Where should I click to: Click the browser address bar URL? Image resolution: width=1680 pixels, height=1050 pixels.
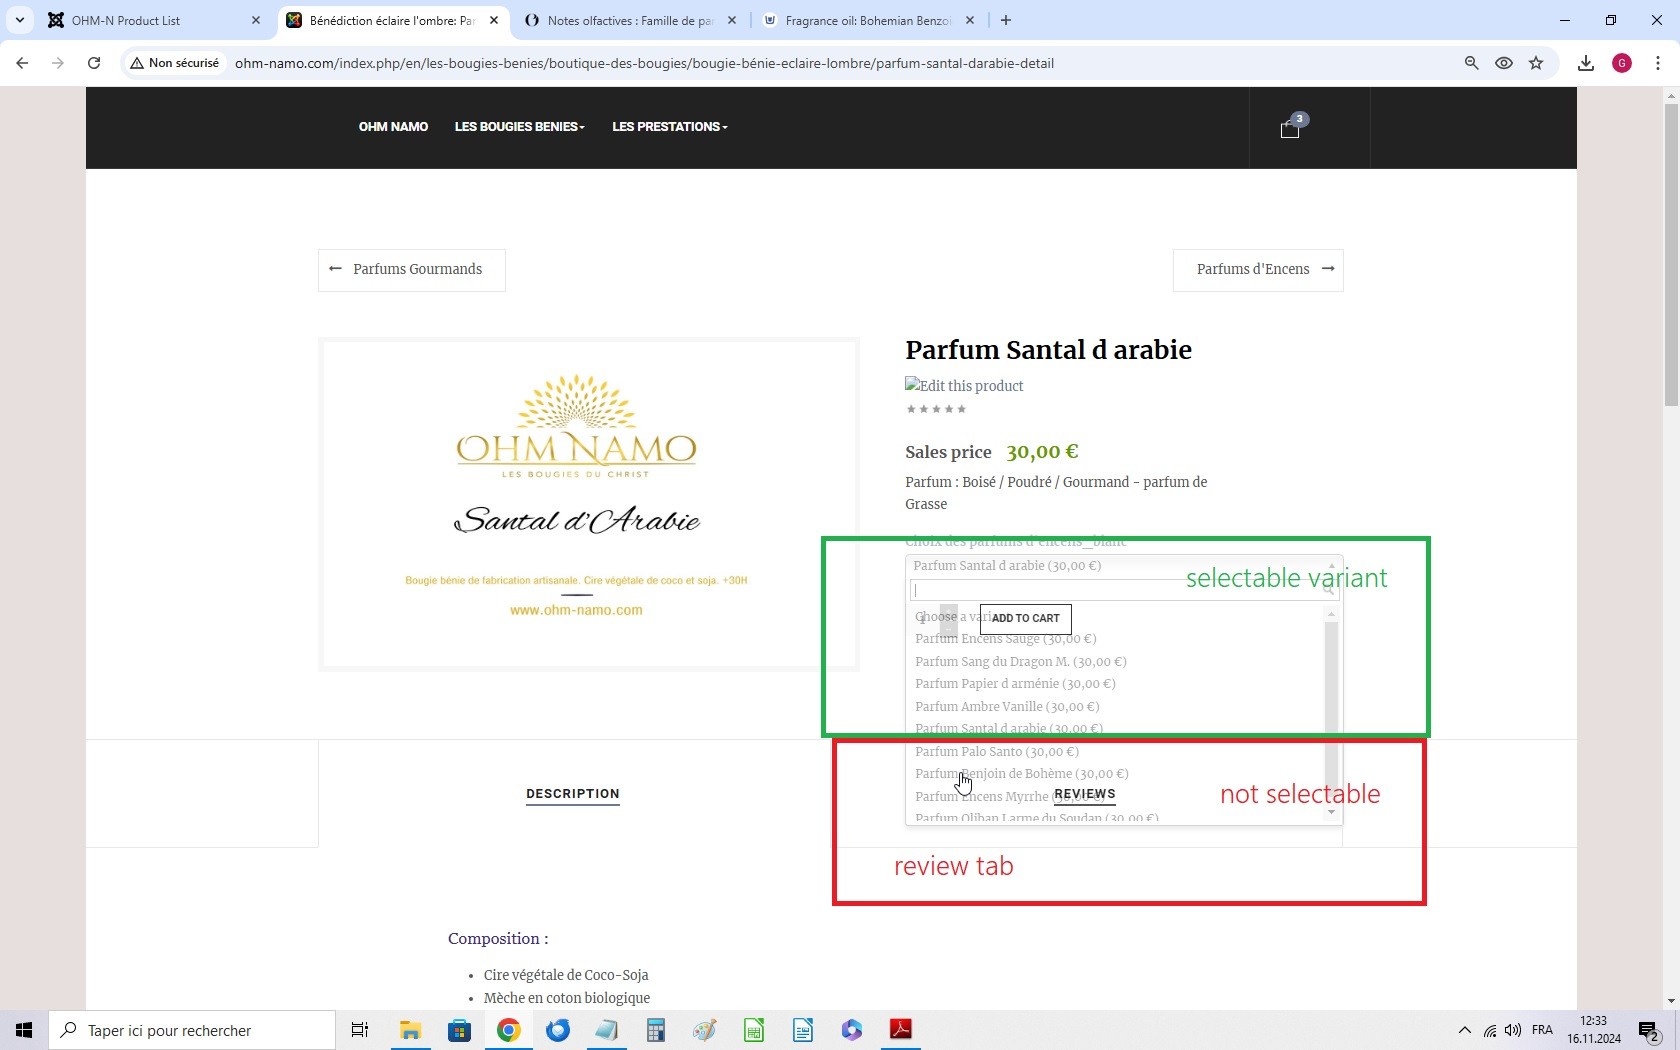(x=644, y=63)
